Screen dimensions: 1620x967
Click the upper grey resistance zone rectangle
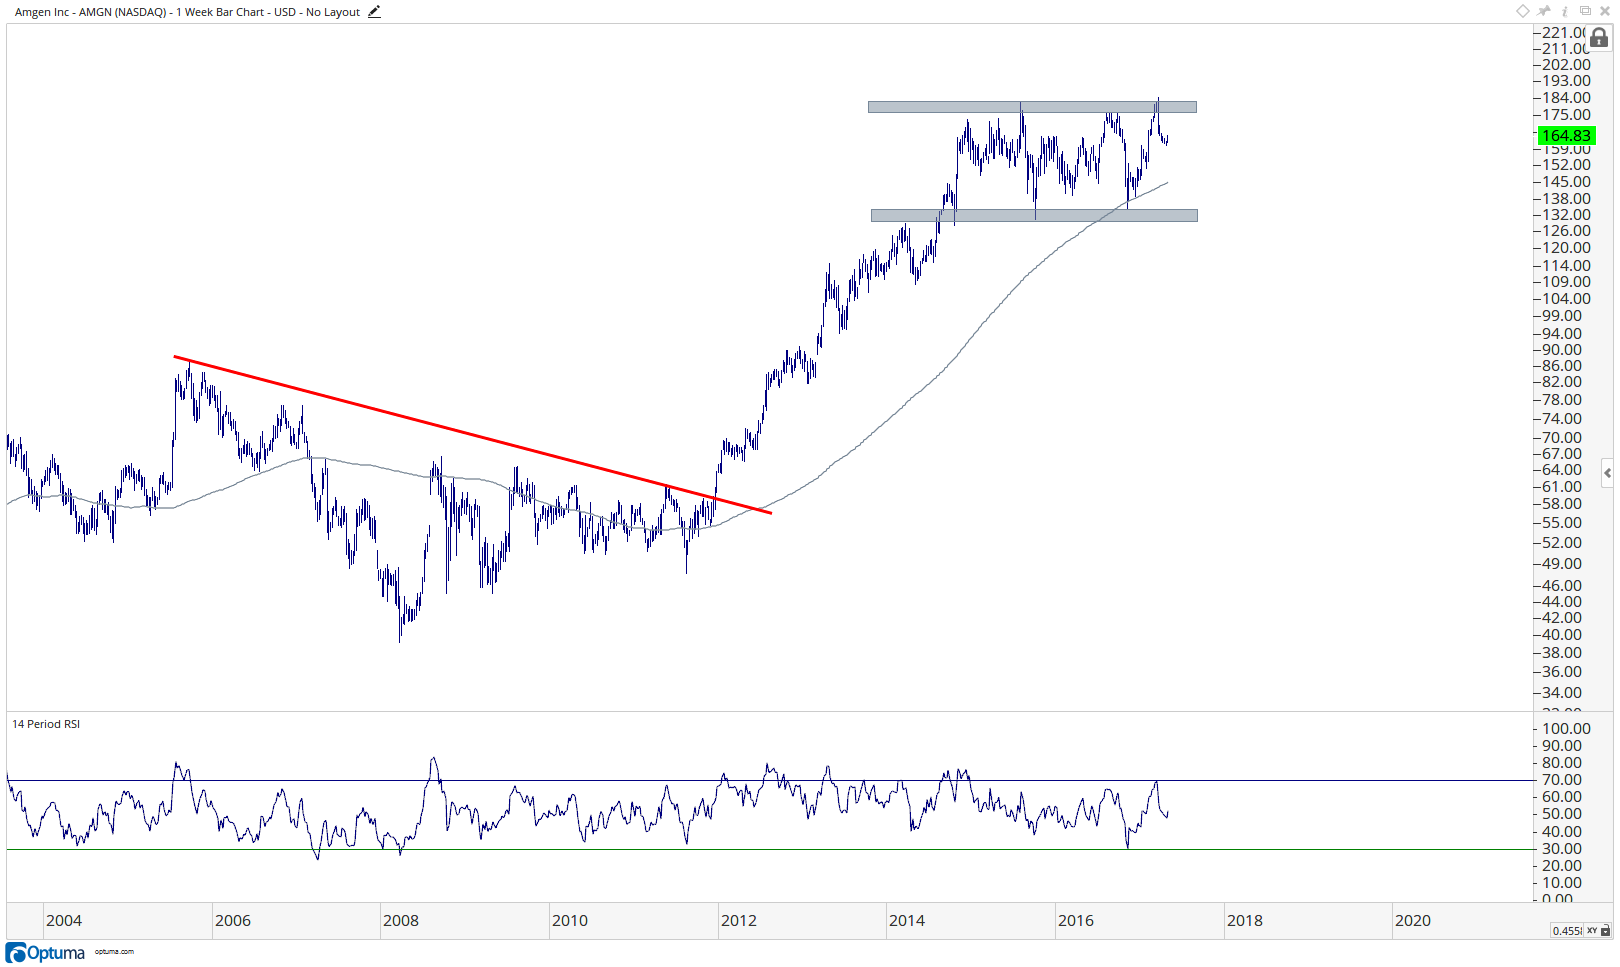pyautogui.click(x=1032, y=107)
